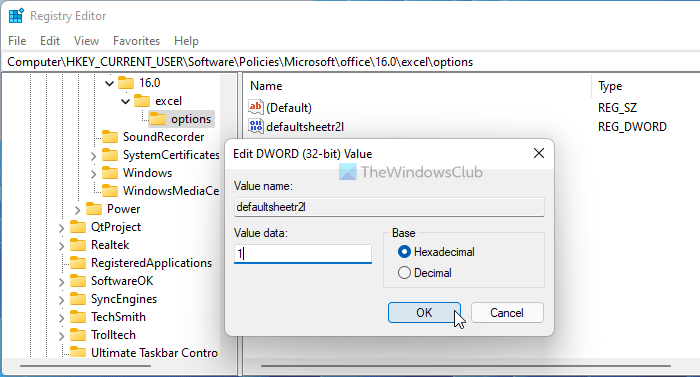This screenshot has width=700, height=377.
Task: Expand the QtProject tree node
Action: click(x=61, y=228)
